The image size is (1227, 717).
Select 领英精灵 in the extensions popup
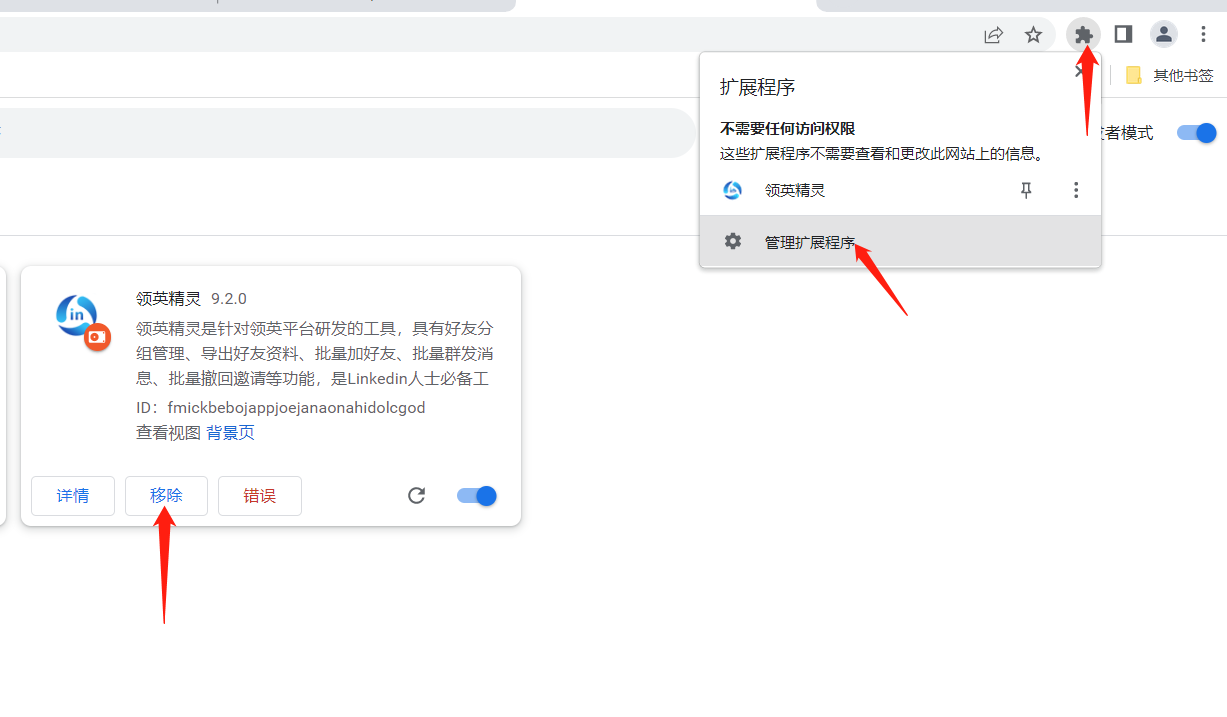tap(794, 190)
